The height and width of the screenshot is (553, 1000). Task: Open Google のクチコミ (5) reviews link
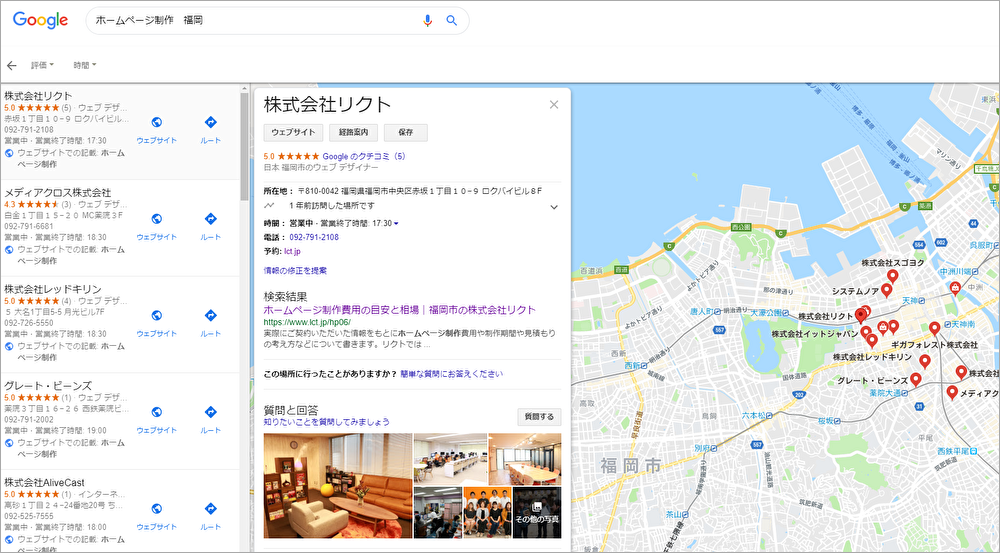click(364, 156)
